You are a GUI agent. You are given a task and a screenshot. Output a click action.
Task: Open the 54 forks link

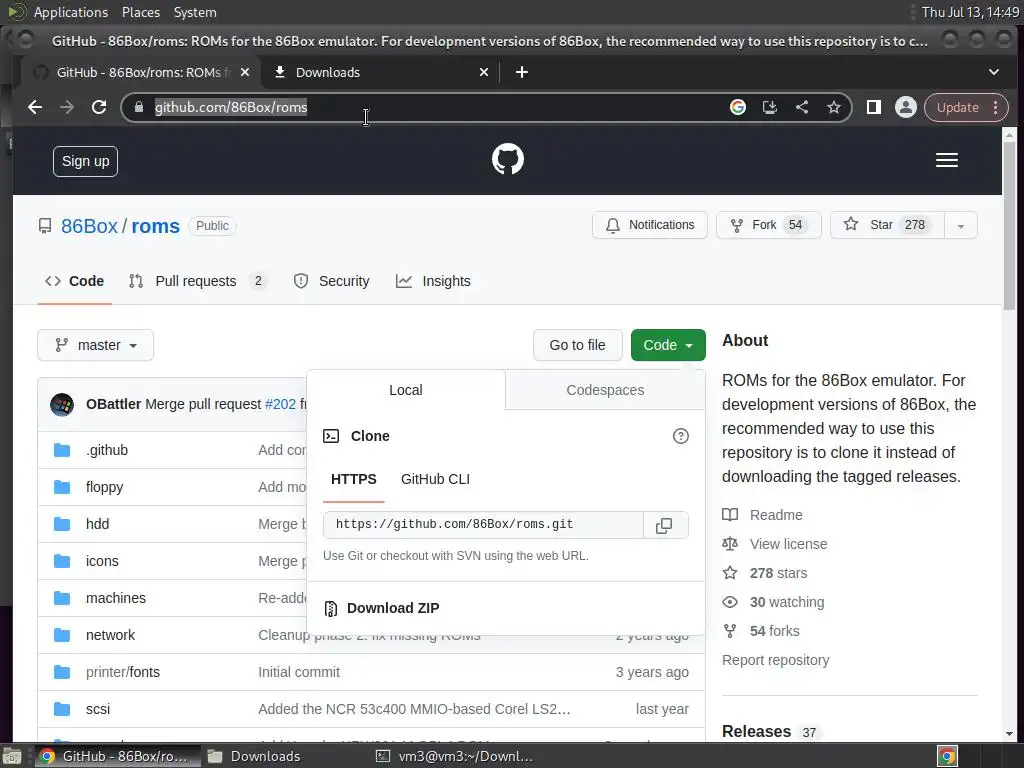(775, 631)
